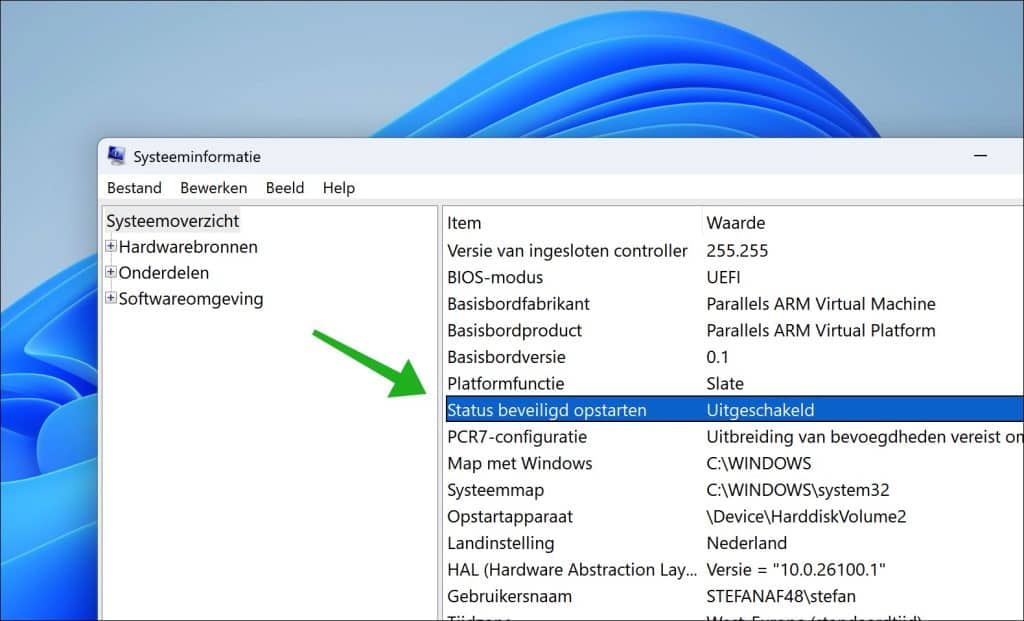Open the Bestand menu

[x=133, y=188]
